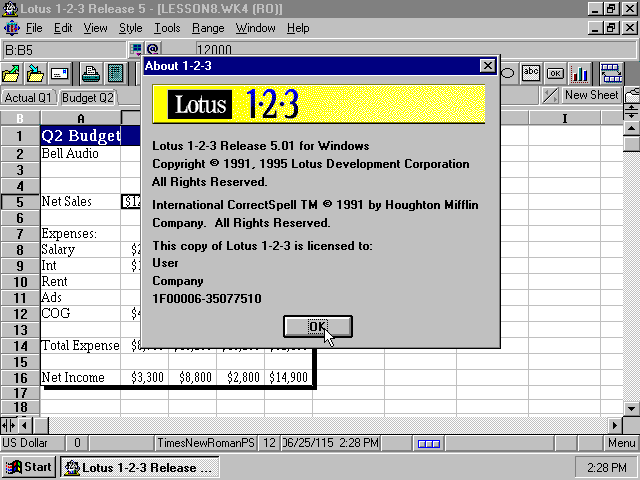Click the Net Income label cell
The width and height of the screenshot is (640, 480).
point(81,378)
